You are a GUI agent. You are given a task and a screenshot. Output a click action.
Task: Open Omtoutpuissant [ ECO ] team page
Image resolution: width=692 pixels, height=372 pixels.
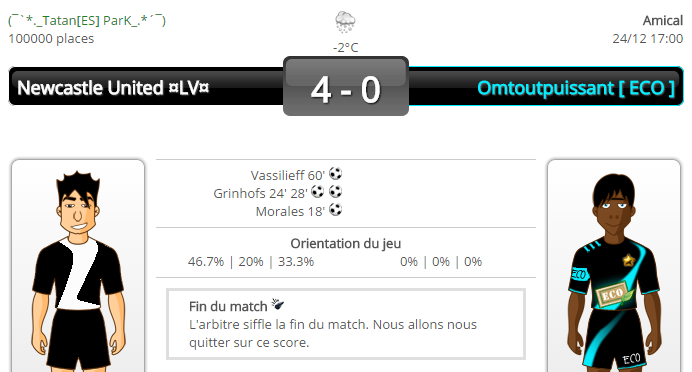(x=576, y=88)
